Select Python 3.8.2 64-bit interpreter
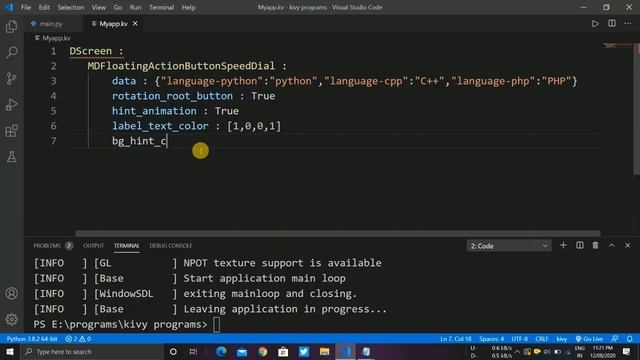 32,339
